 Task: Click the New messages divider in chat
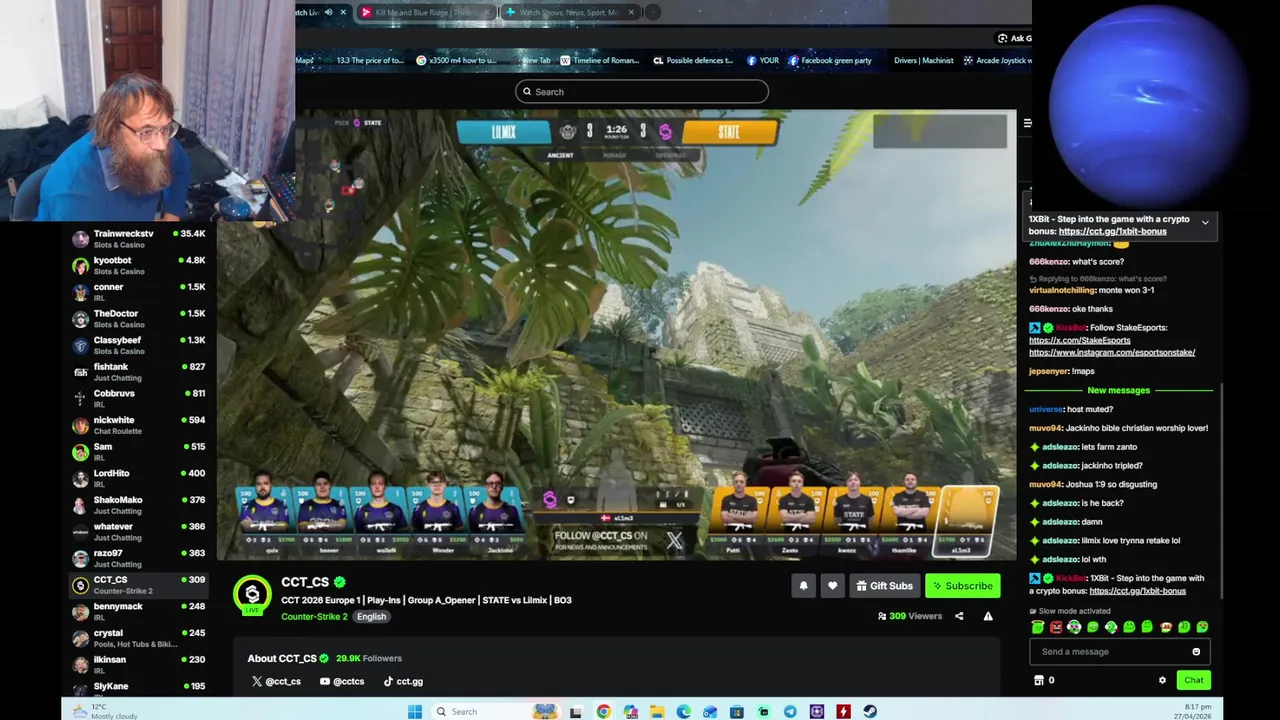(1119, 390)
